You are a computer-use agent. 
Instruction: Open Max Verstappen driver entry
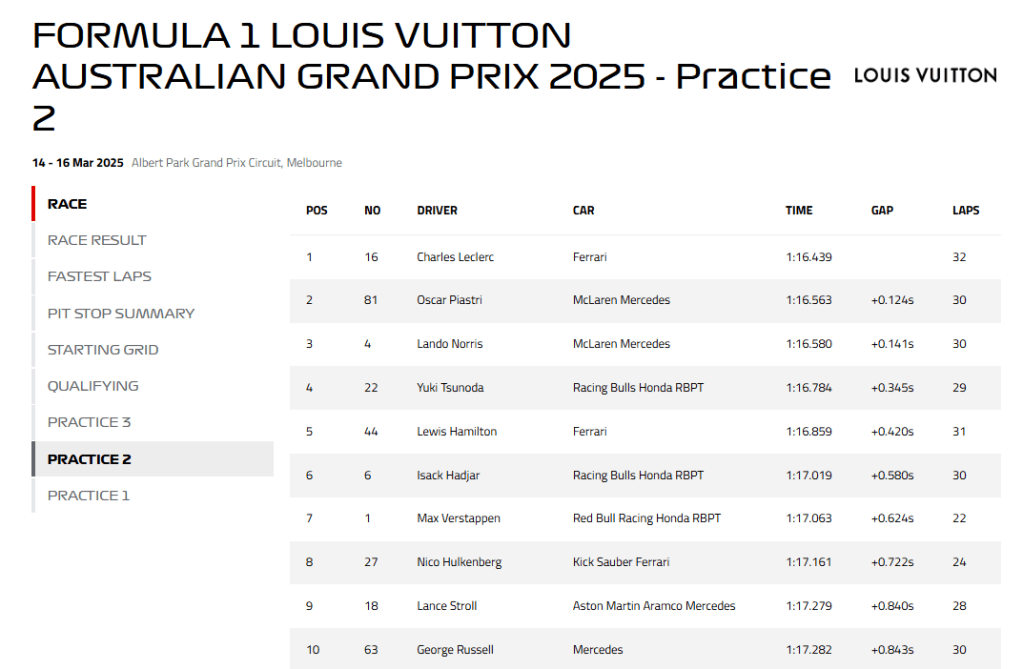pos(458,518)
